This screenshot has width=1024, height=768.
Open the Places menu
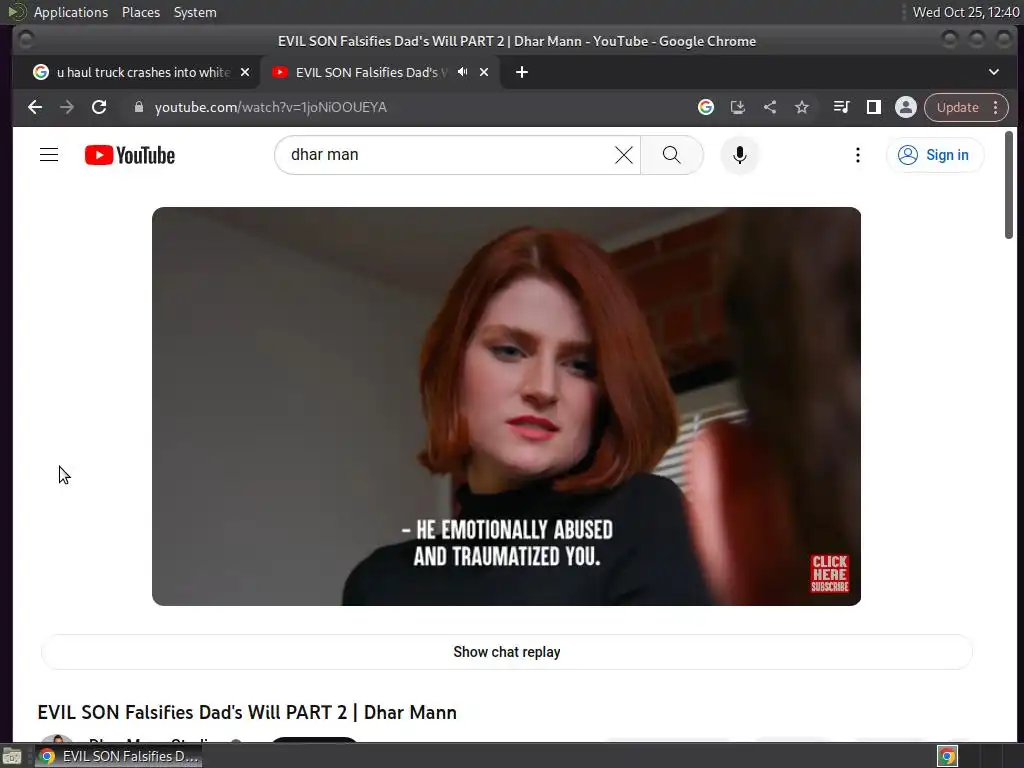coord(140,12)
